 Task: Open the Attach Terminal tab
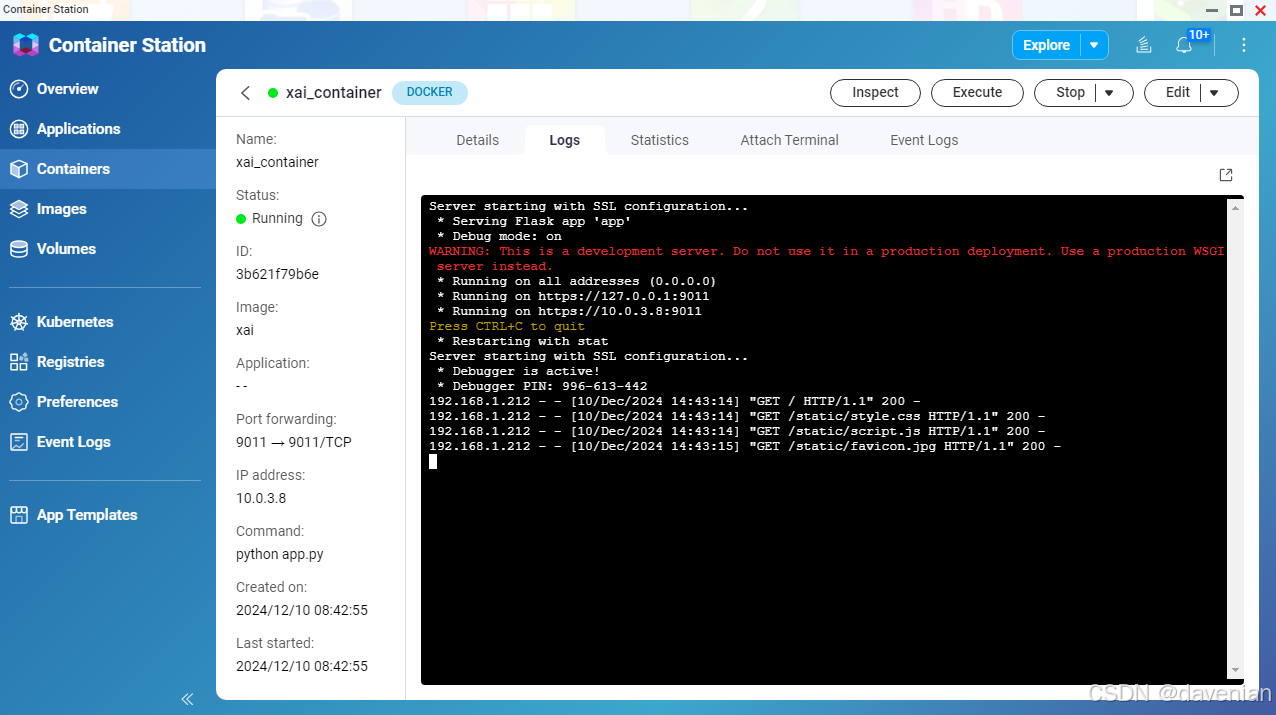click(x=790, y=140)
